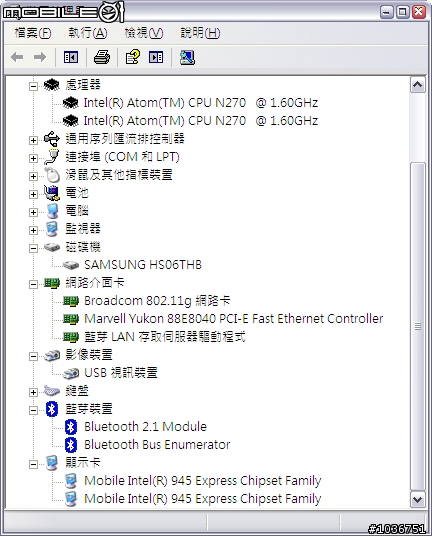Image resolution: width=432 pixels, height=537 pixels.
Task: Expand the 鍵盤 keyboard node
Action: pos(33,392)
